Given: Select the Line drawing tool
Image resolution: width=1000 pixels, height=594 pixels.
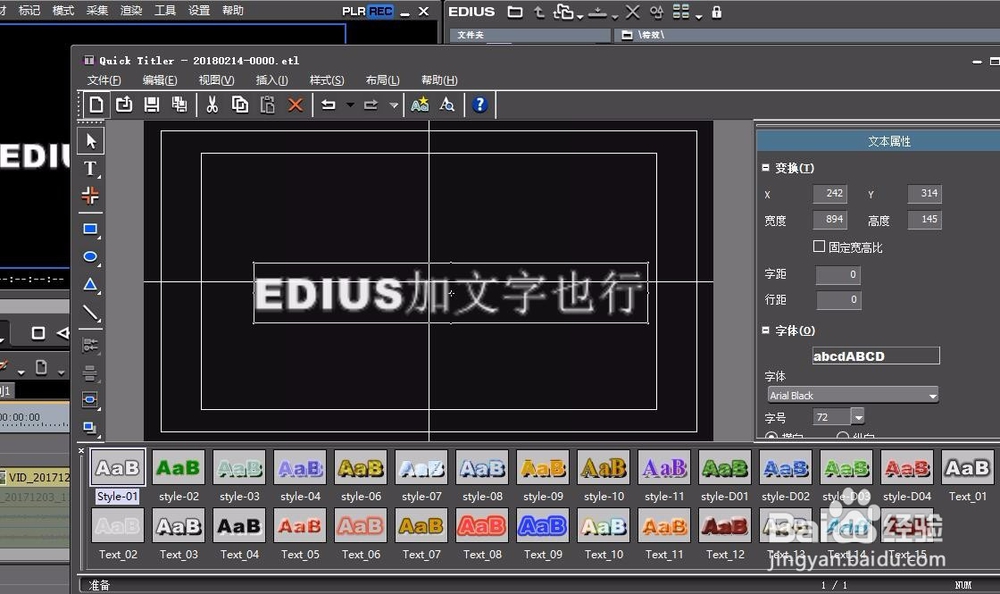Looking at the screenshot, I should [91, 313].
